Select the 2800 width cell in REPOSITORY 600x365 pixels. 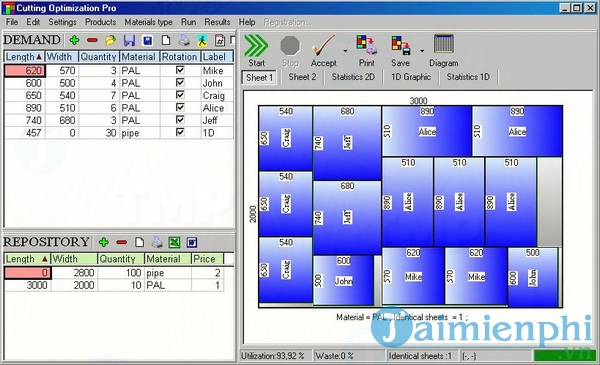tap(74, 272)
